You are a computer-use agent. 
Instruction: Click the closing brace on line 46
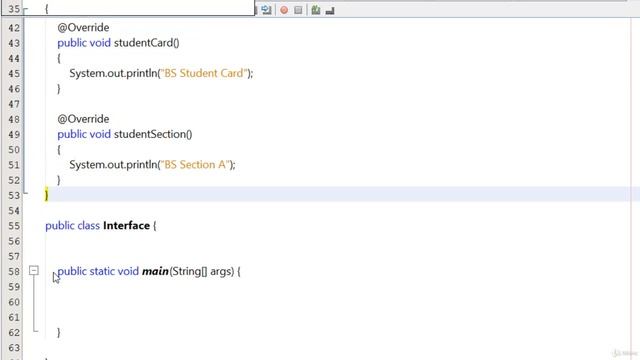click(59, 89)
